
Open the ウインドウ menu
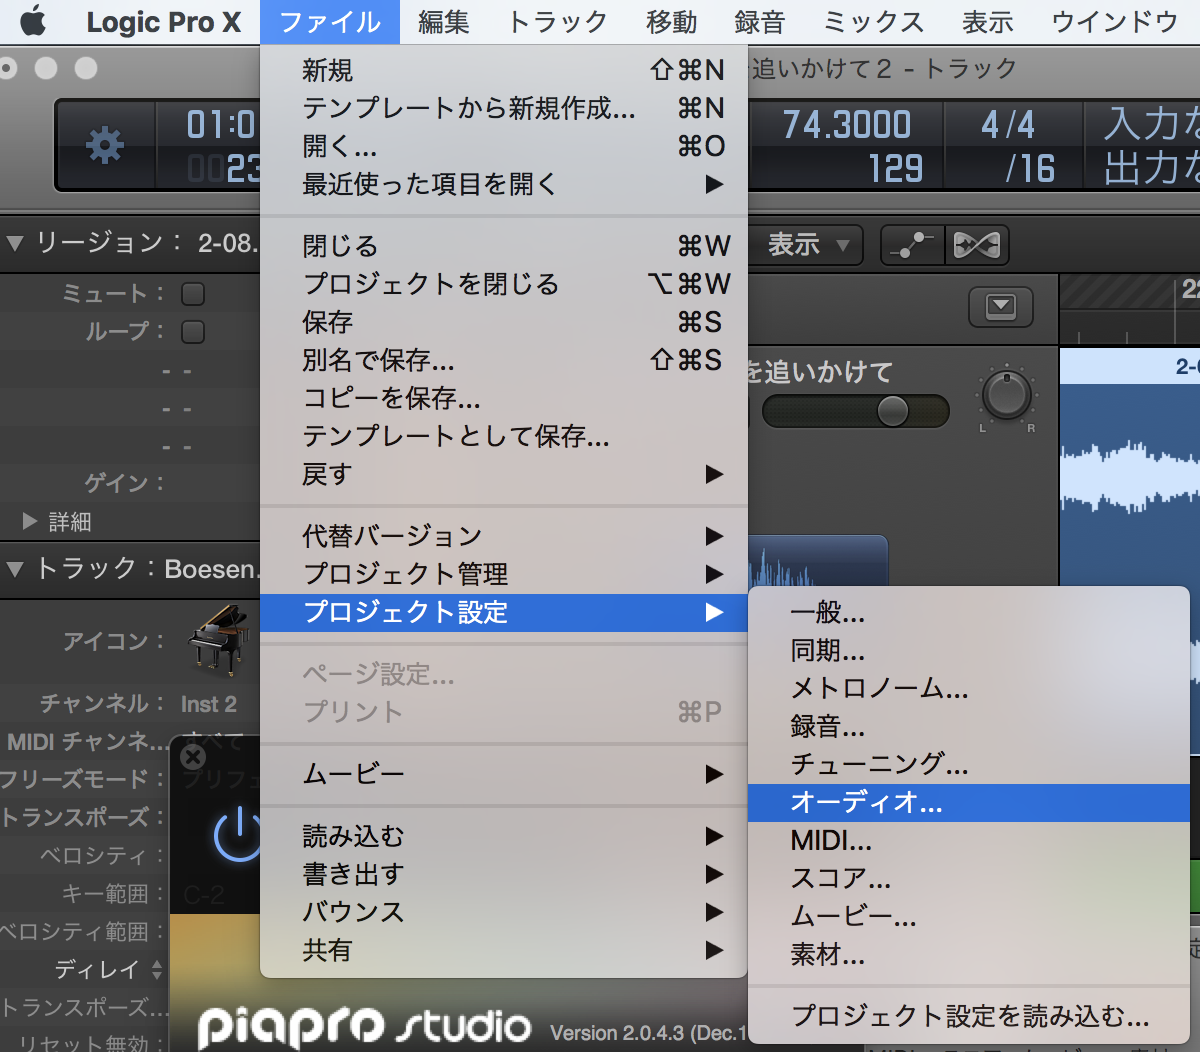pyautogui.click(x=1115, y=22)
